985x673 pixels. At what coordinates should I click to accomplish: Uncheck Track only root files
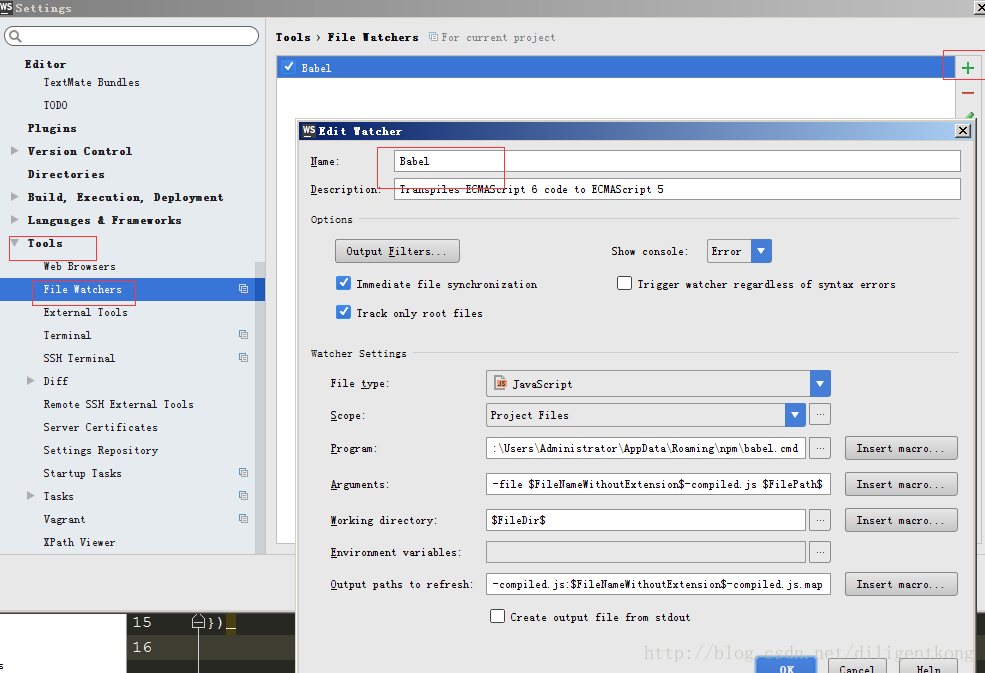click(x=343, y=312)
